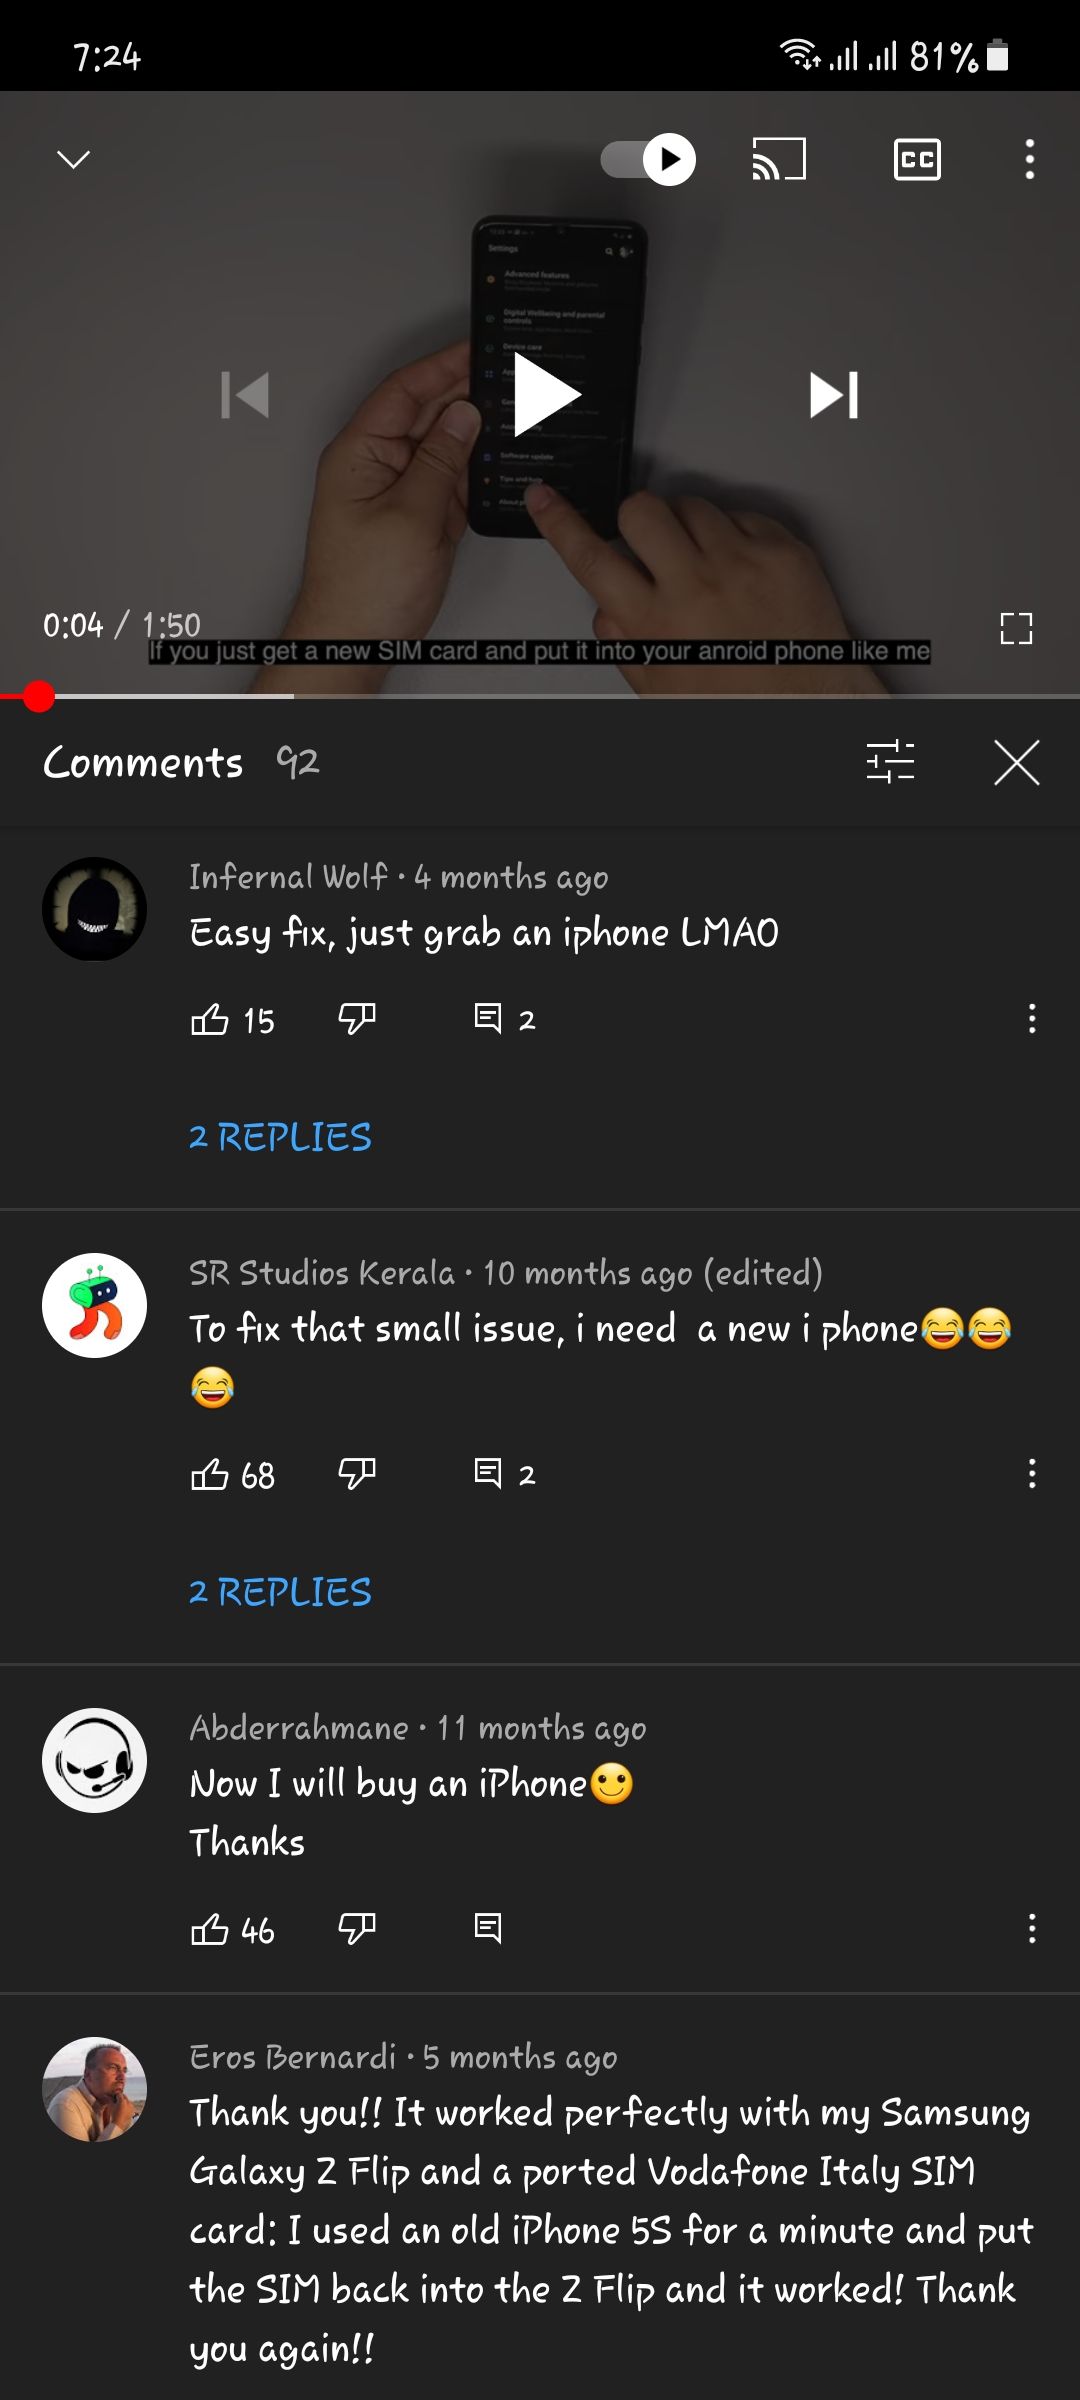Open Eros Bernardi's profile picture
The width and height of the screenshot is (1080, 2400).
coord(94,2089)
